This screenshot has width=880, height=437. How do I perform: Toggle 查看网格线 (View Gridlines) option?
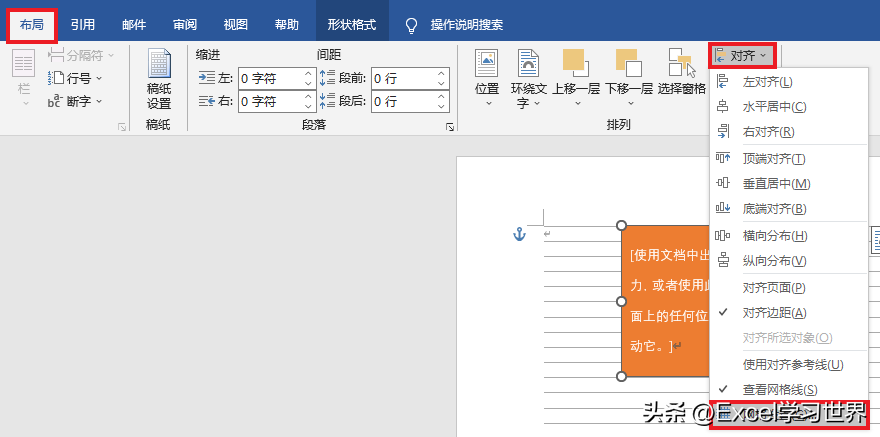pyautogui.click(x=779, y=389)
